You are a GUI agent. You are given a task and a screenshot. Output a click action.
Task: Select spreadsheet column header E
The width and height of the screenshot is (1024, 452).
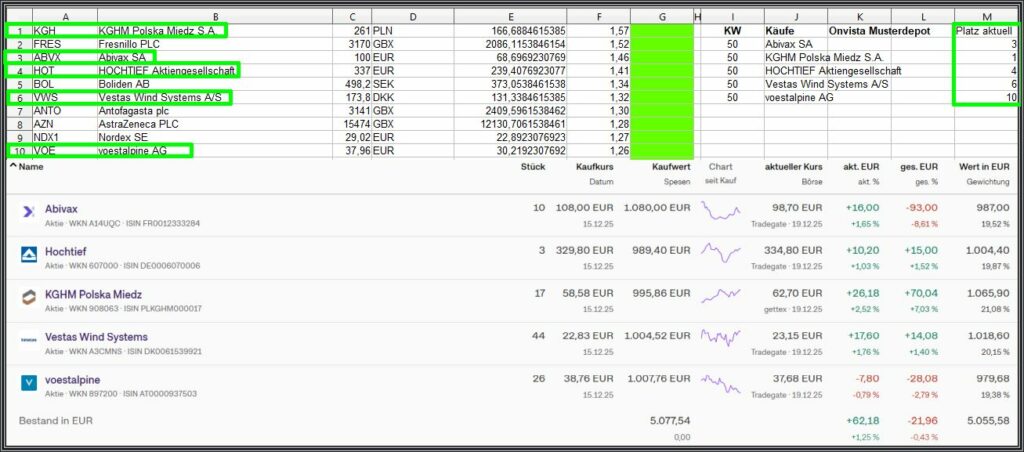510,17
